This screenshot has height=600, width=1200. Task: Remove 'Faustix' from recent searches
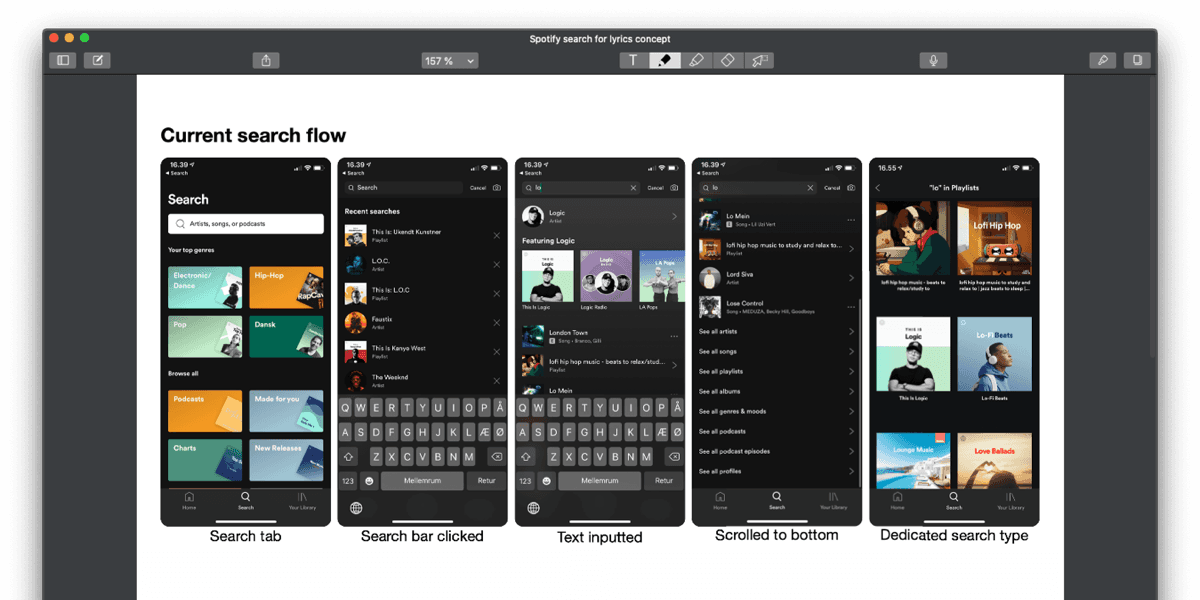(x=497, y=322)
